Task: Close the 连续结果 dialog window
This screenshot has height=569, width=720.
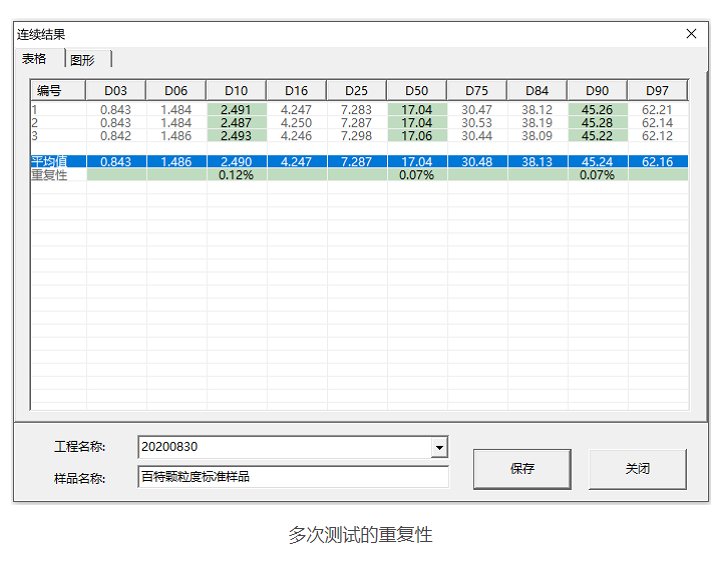Action: coord(691,34)
